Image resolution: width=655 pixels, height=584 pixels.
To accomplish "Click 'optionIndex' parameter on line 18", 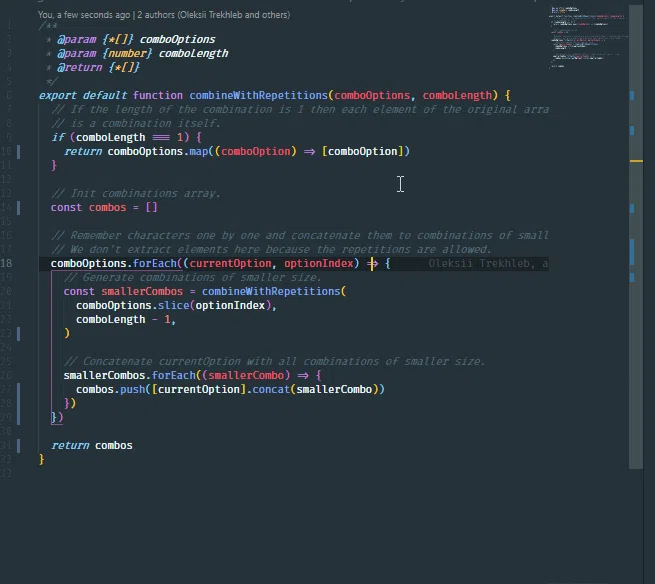I will tap(319, 263).
